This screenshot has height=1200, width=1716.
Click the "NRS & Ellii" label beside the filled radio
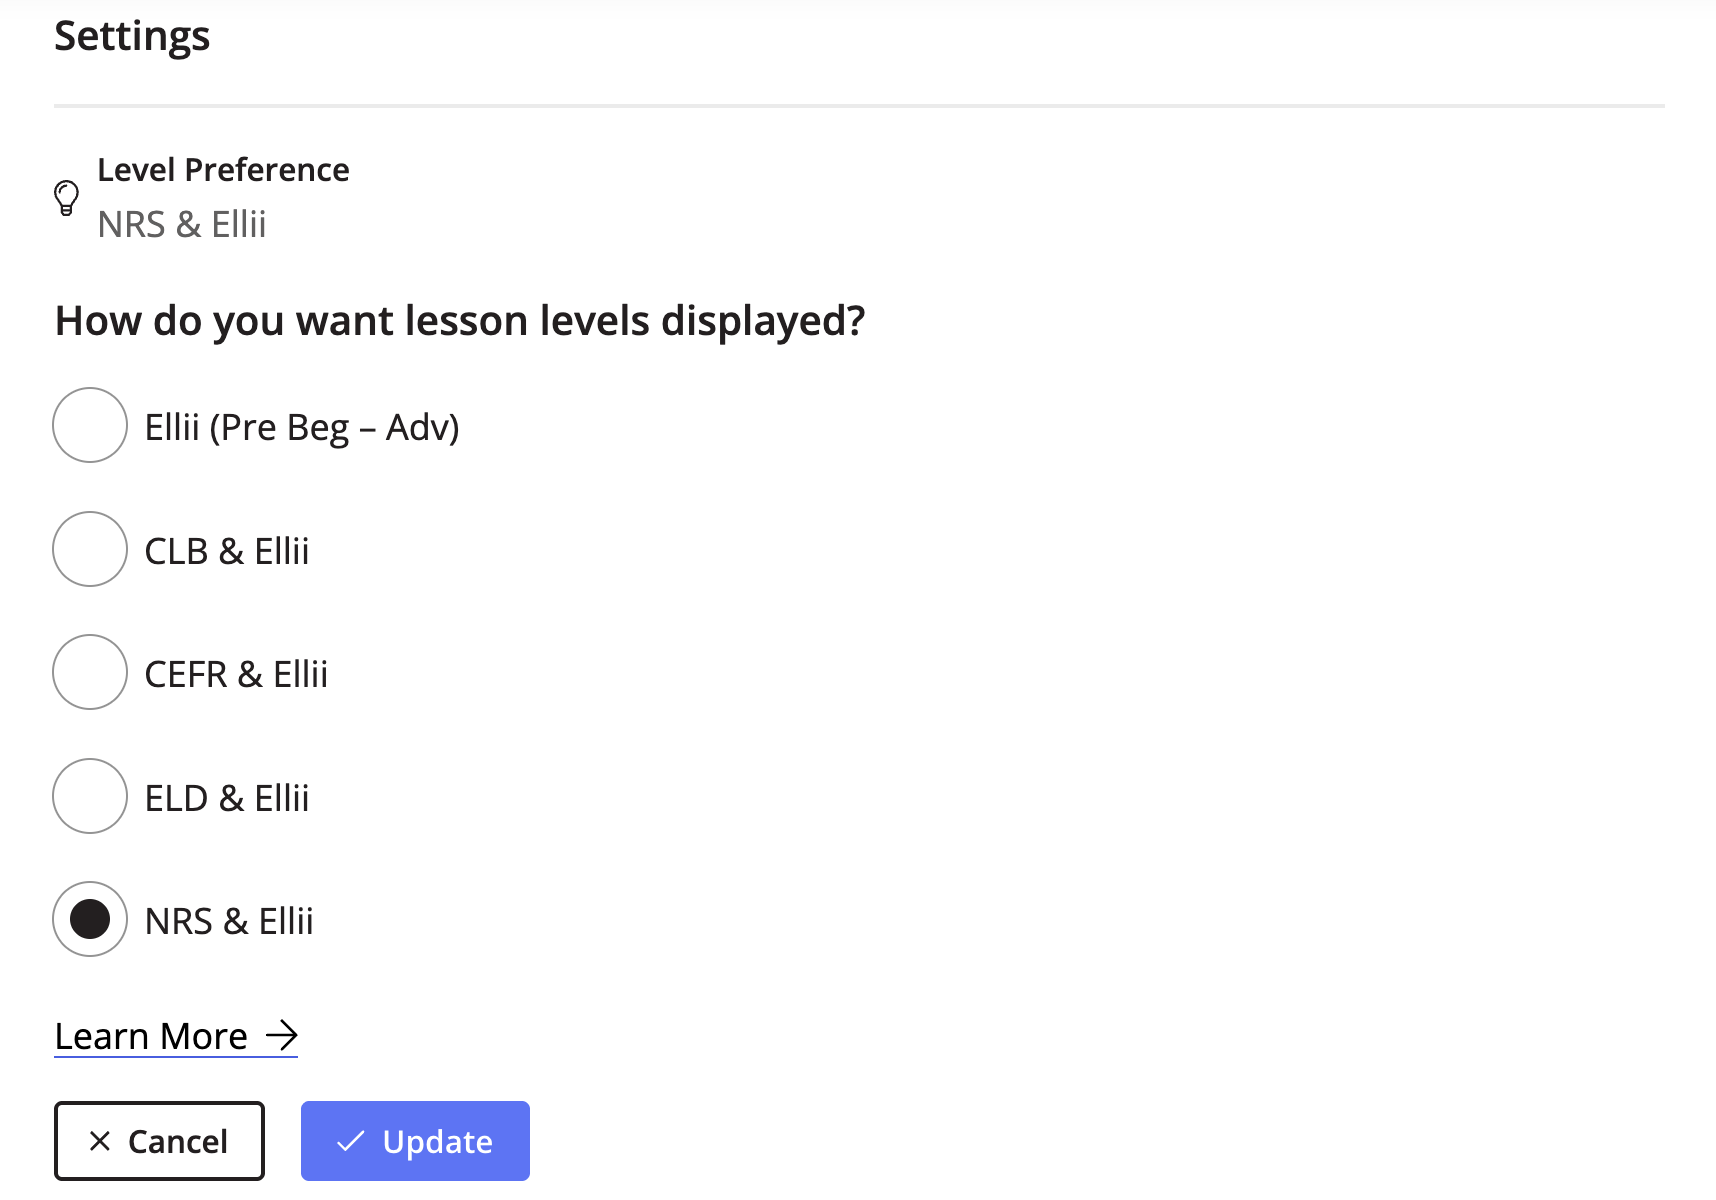(x=229, y=922)
